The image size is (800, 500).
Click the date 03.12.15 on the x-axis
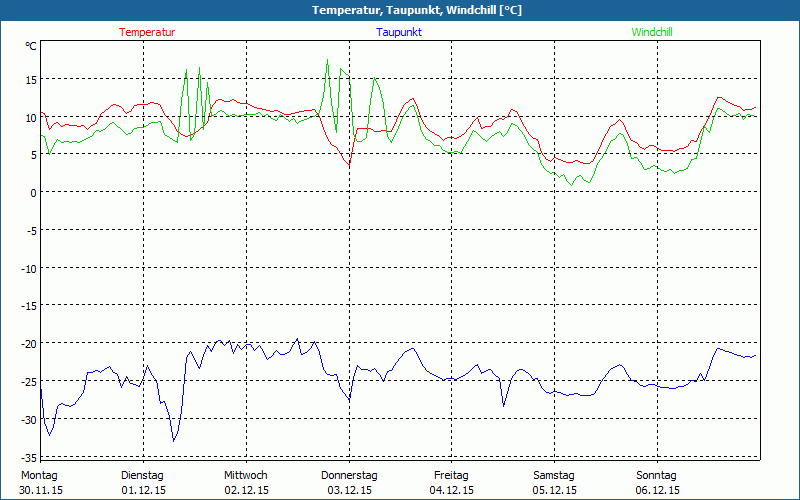[349, 490]
